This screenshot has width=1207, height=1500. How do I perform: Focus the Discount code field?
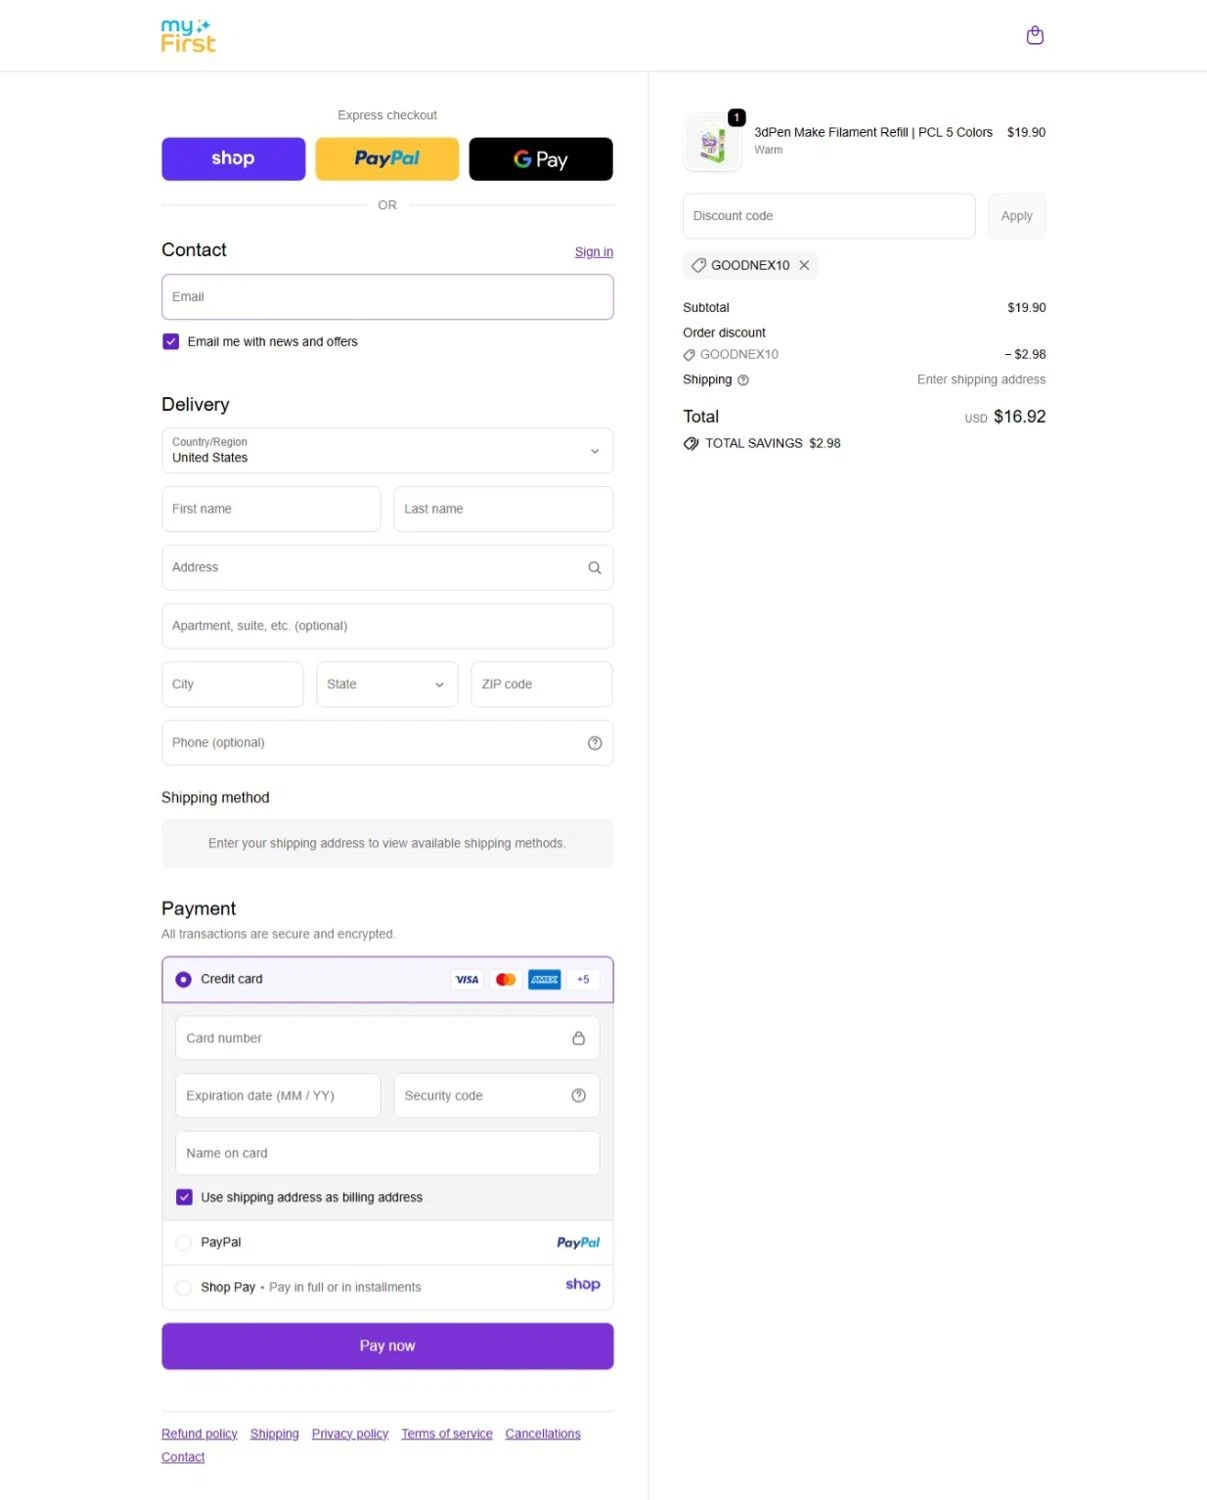click(829, 216)
